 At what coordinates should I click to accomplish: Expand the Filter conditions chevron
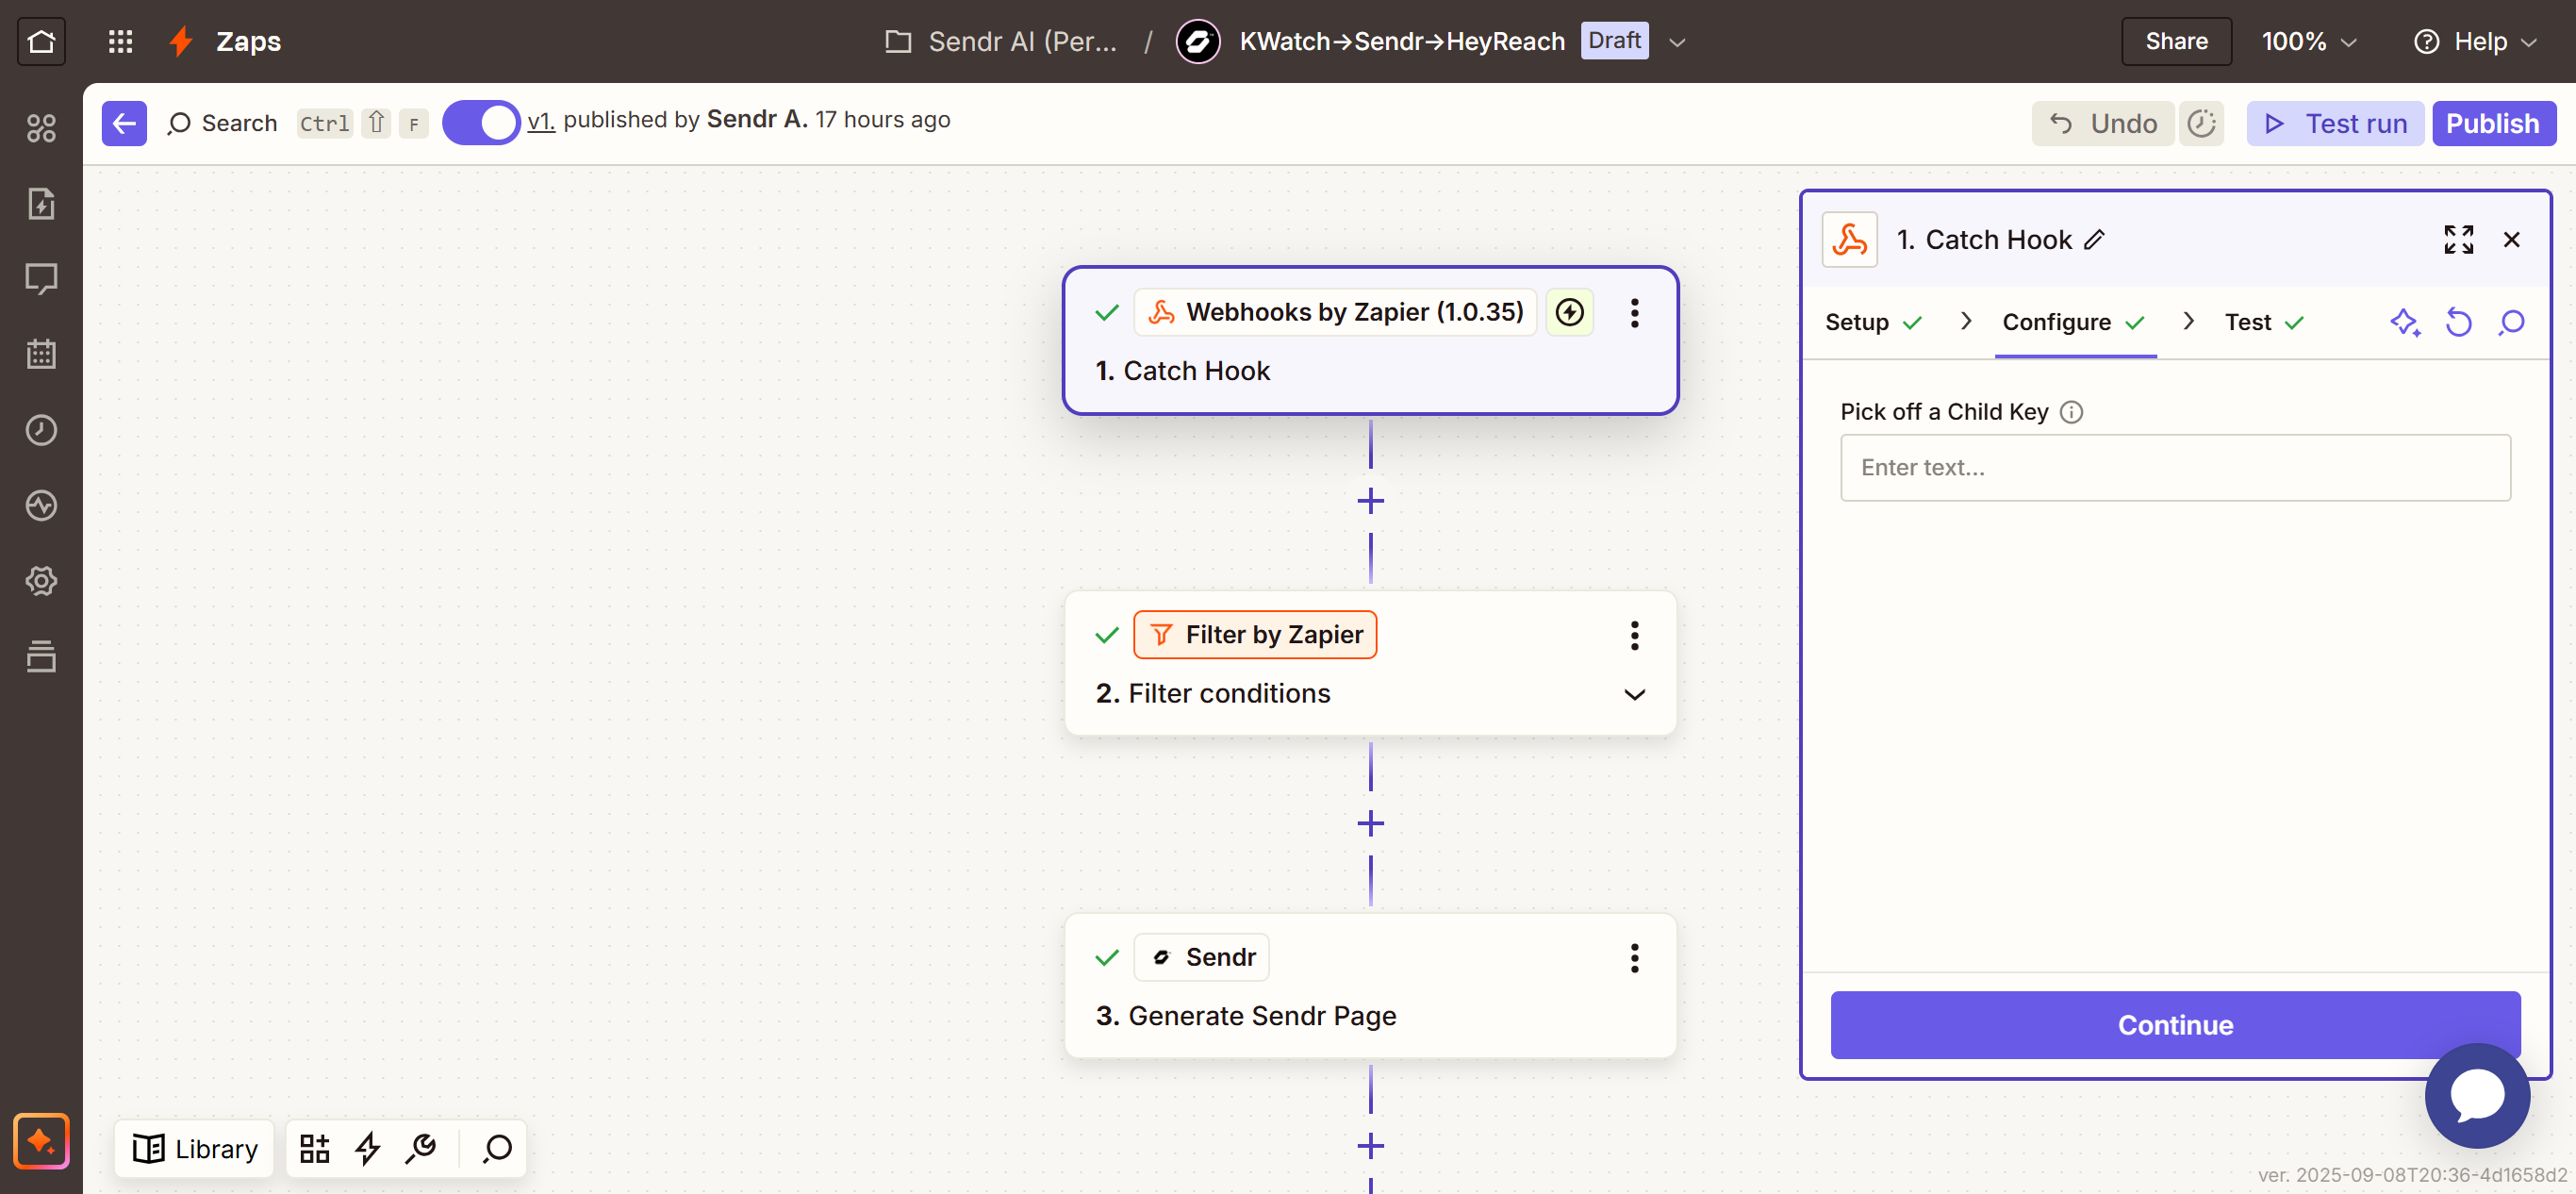click(x=1634, y=694)
